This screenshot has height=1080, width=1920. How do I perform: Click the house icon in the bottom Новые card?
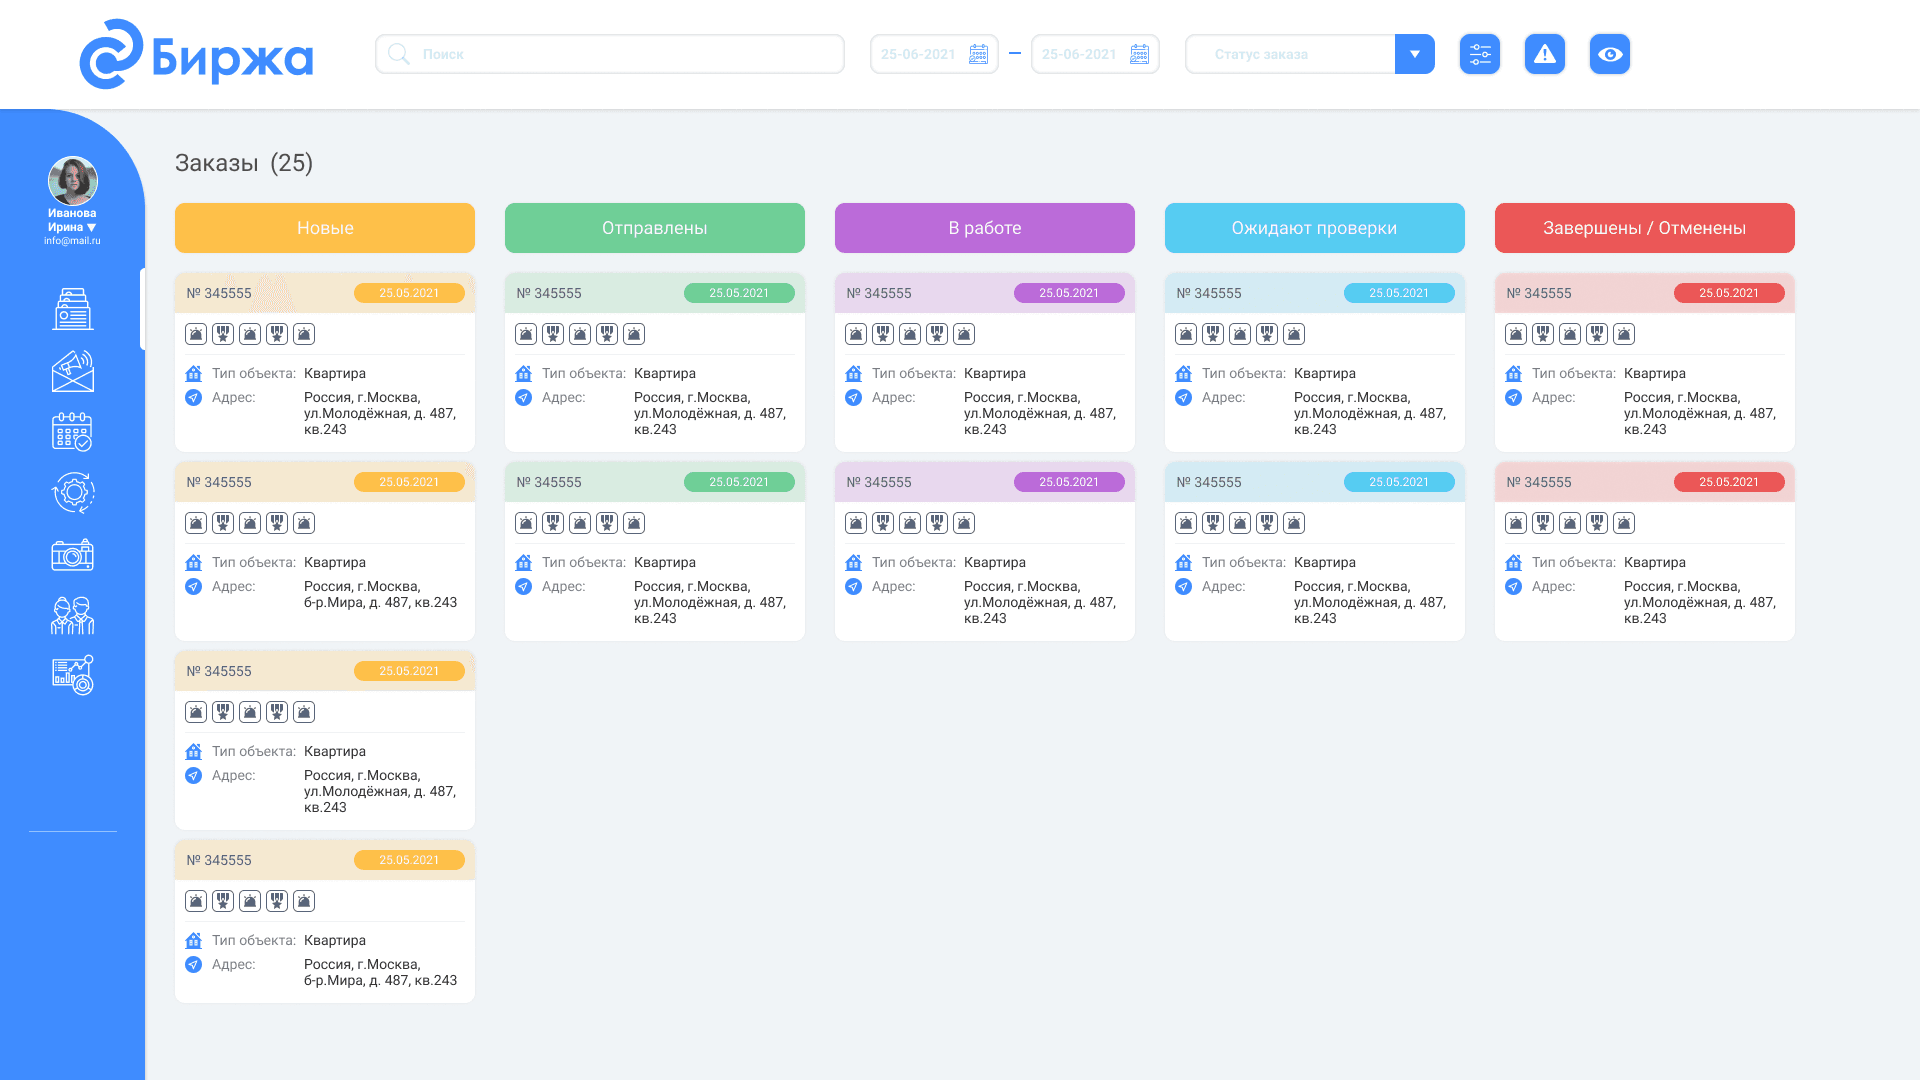click(x=194, y=940)
